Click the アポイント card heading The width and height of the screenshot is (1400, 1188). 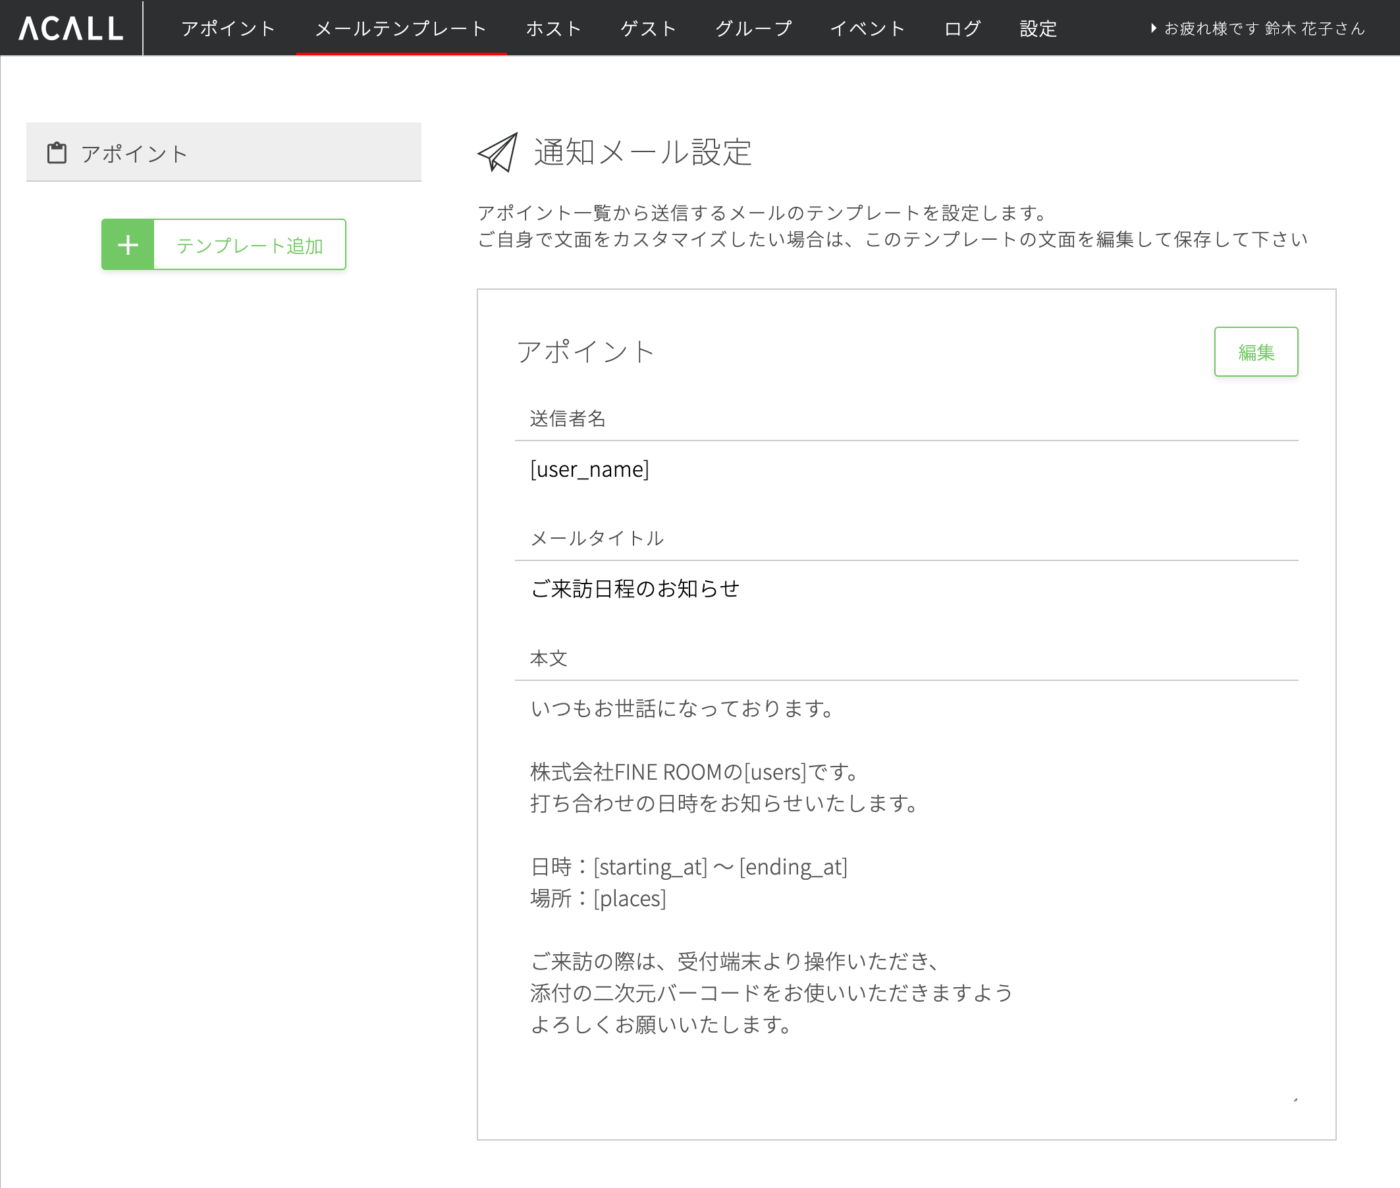[x=585, y=352]
